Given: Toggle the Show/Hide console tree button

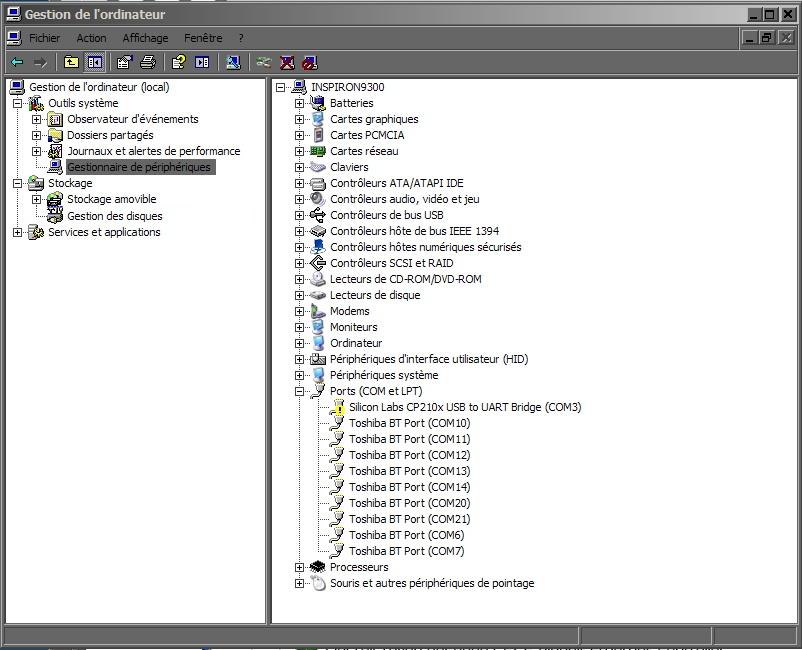Looking at the screenshot, I should [95, 62].
